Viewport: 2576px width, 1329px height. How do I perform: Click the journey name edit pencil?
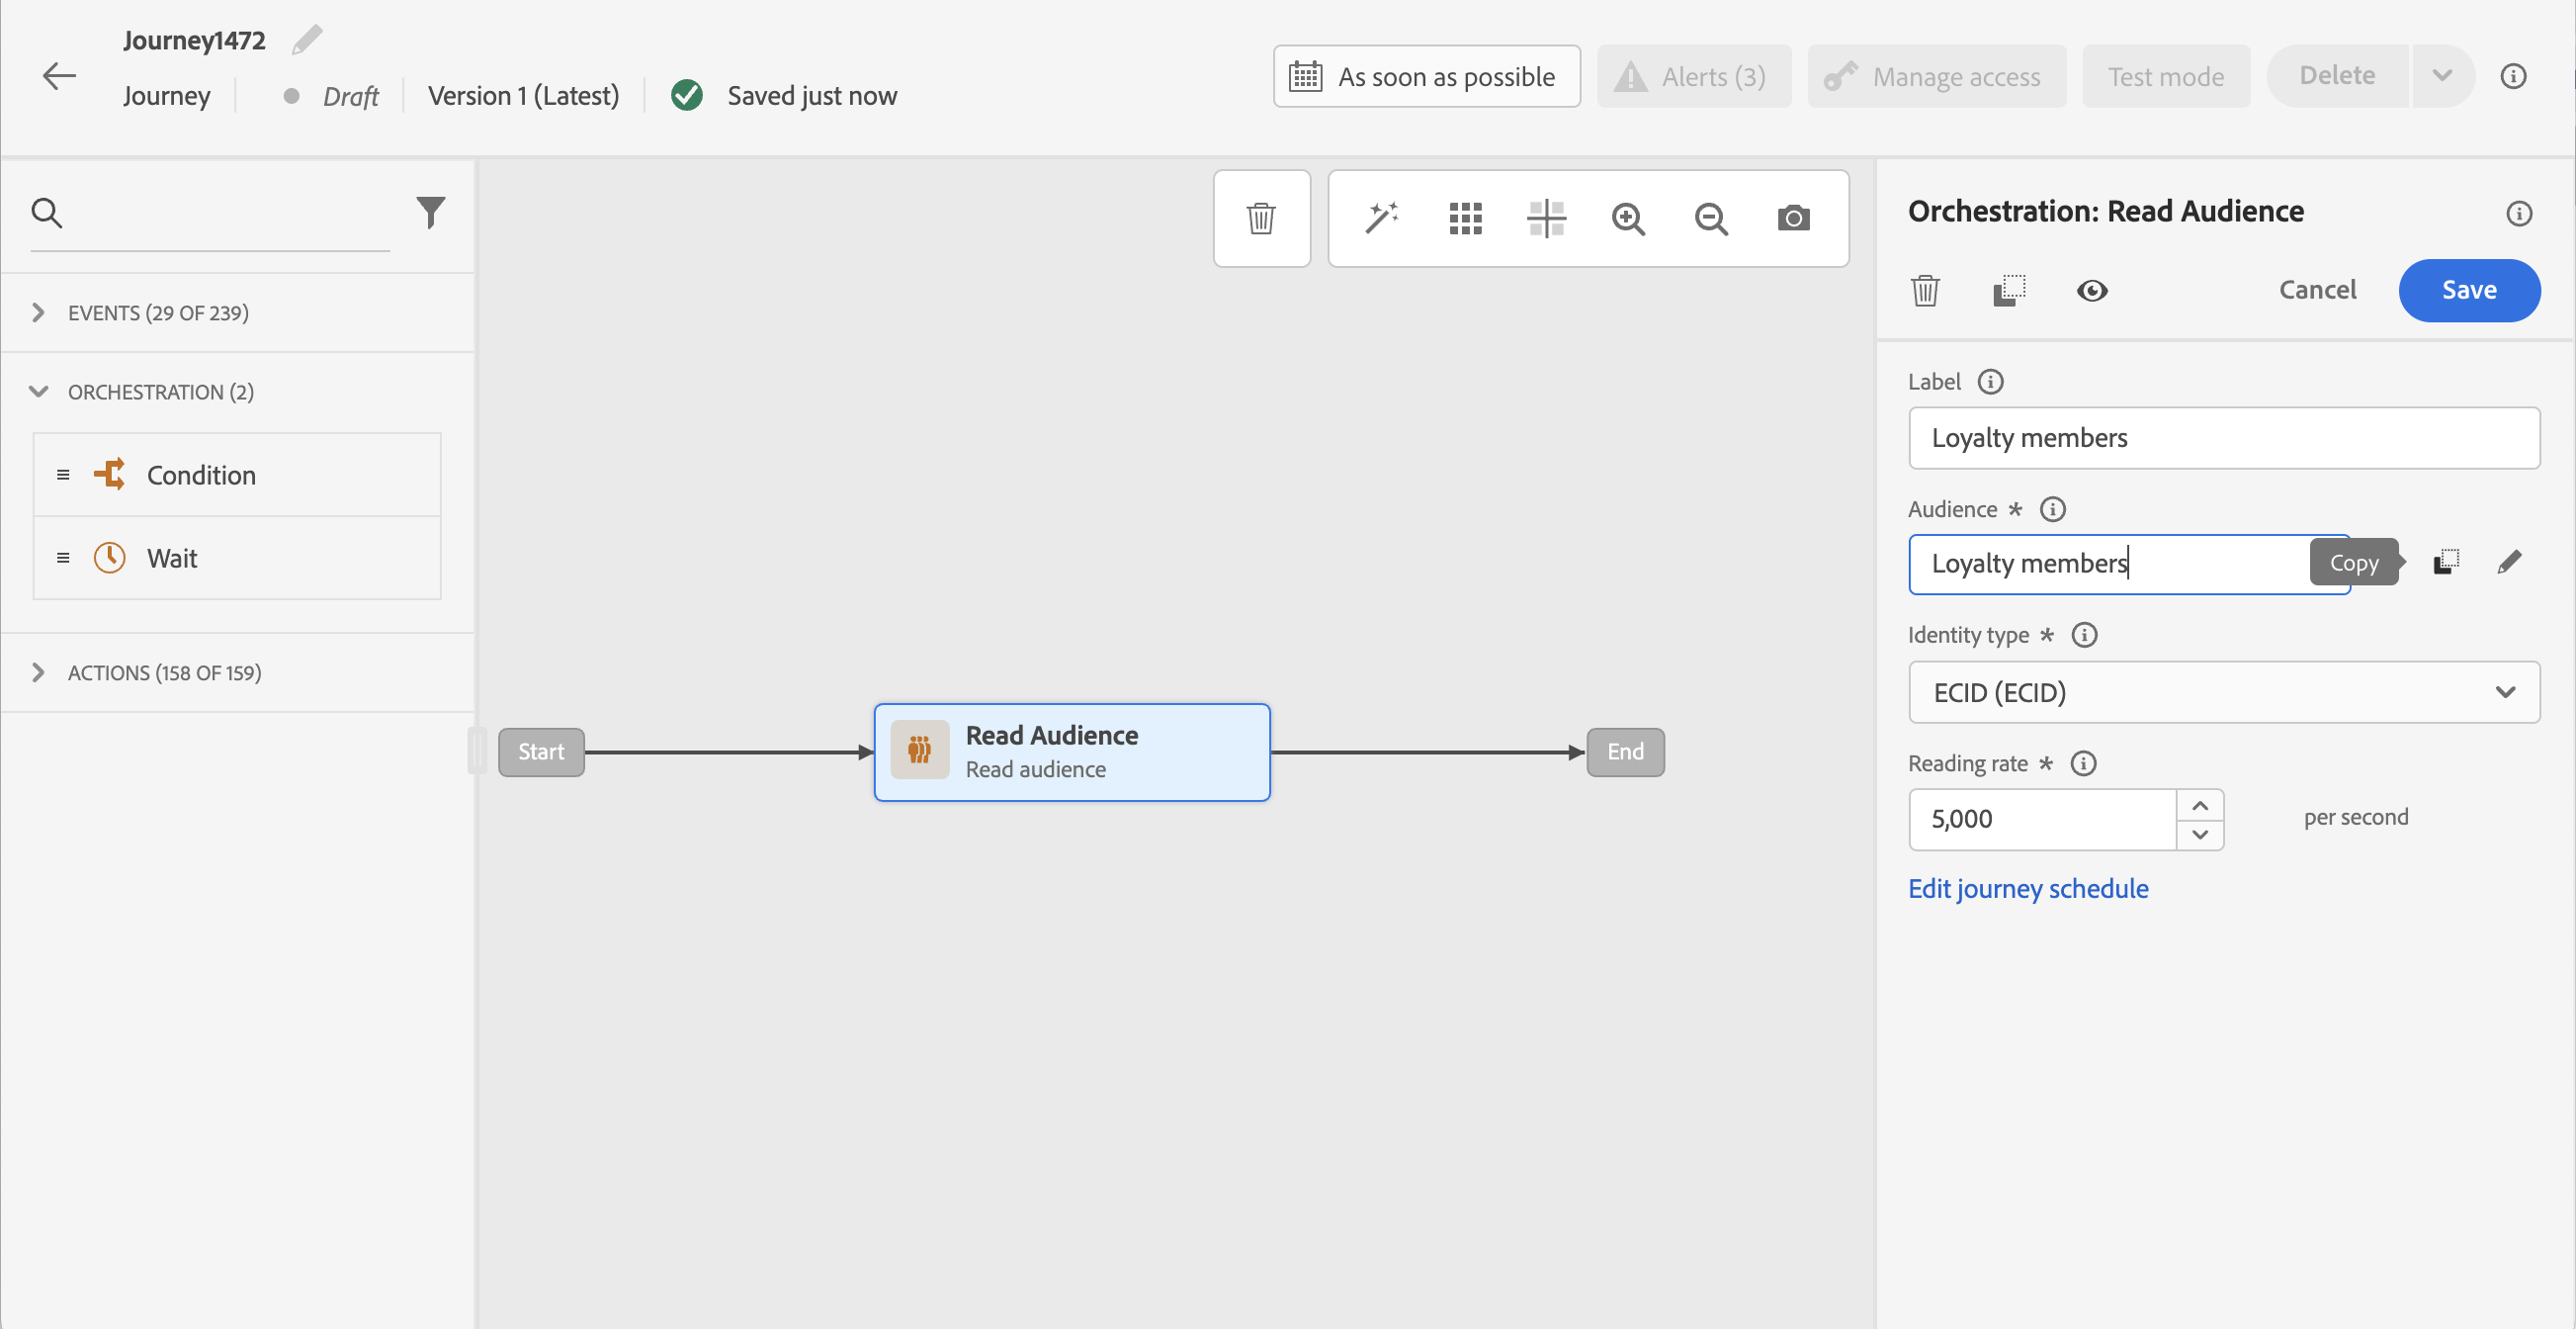click(x=307, y=40)
